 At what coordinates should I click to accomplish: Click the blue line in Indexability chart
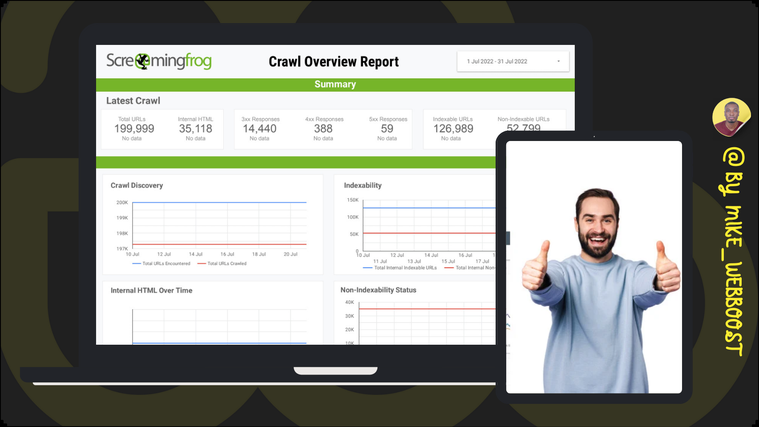(429, 208)
